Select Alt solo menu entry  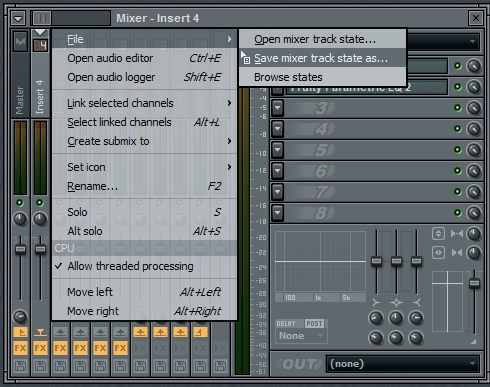click(144, 231)
